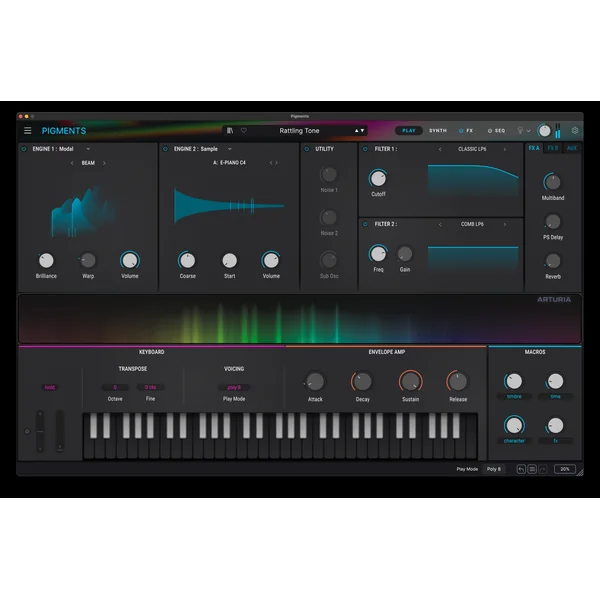Select the next preset with the down arrow
Viewport: 600px width, 600px height.
click(362, 130)
